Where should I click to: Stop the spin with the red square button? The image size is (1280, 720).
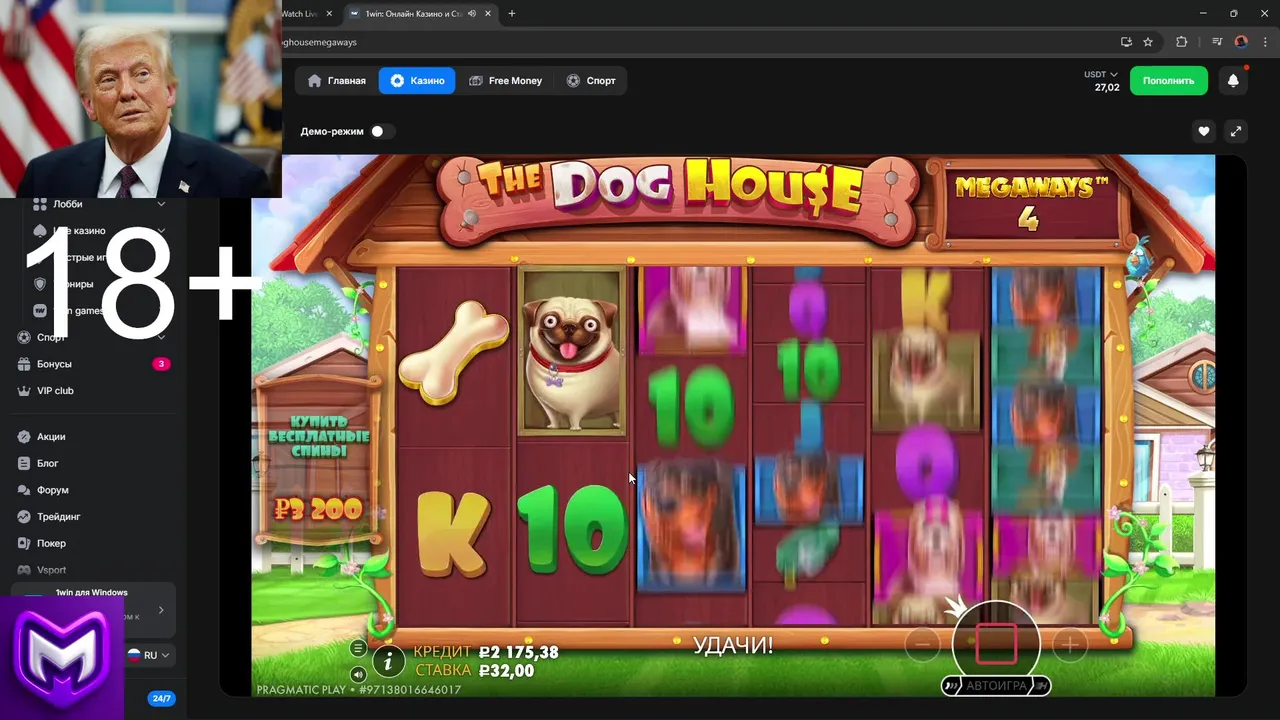(x=996, y=645)
